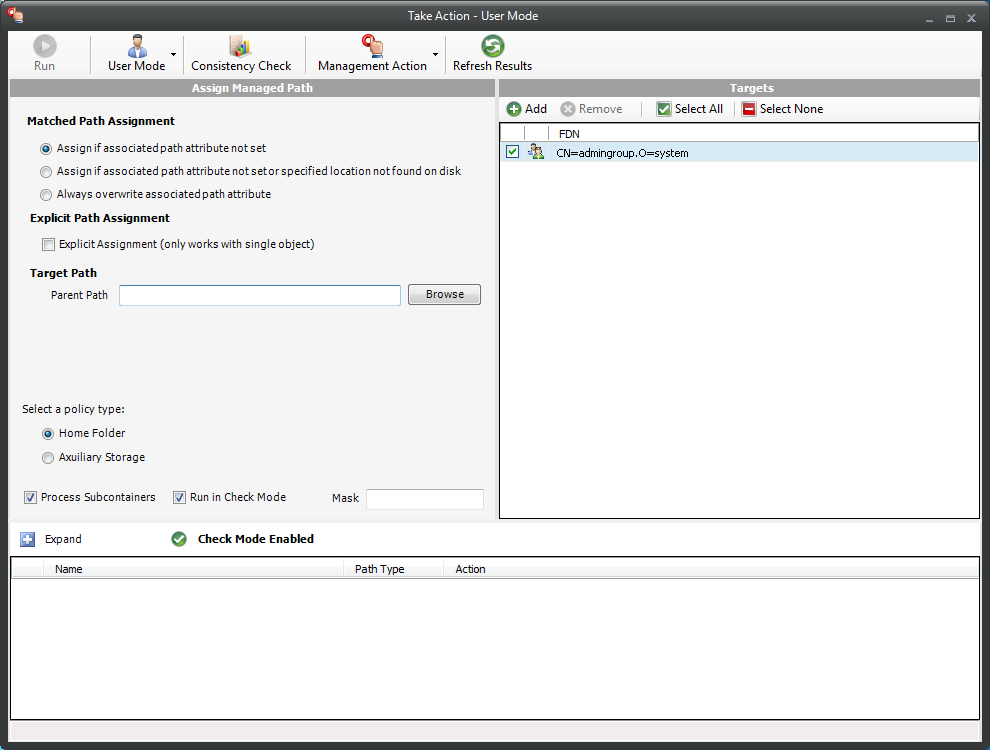The height and width of the screenshot is (754, 994).
Task: Click the green Add plus icon
Action: pyautogui.click(x=514, y=110)
